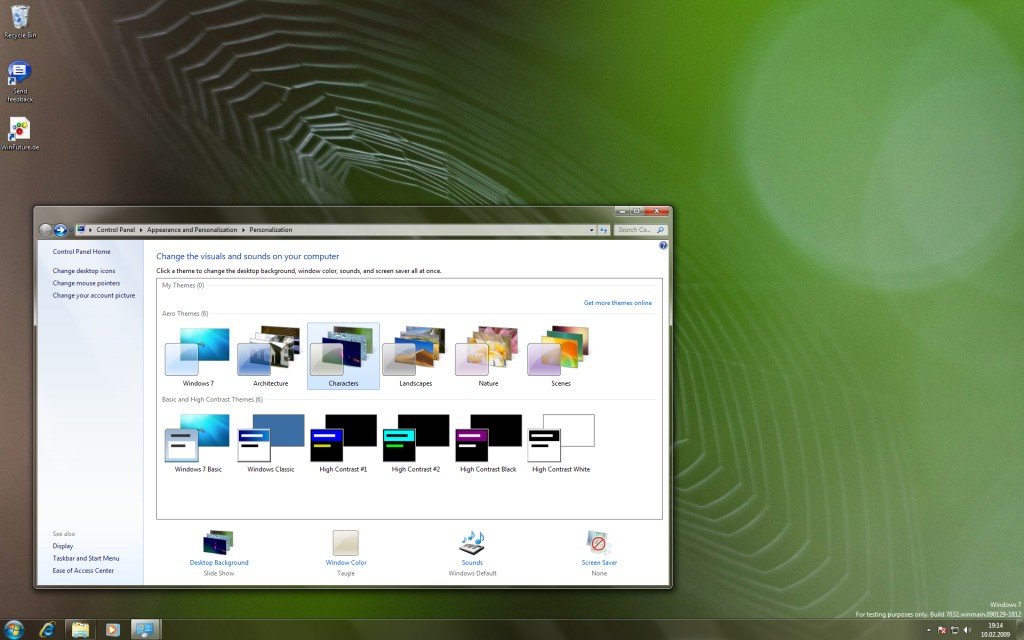Image resolution: width=1024 pixels, height=640 pixels.
Task: Expand the arrow after Control Panel breadcrumb
Action: pos(141,230)
